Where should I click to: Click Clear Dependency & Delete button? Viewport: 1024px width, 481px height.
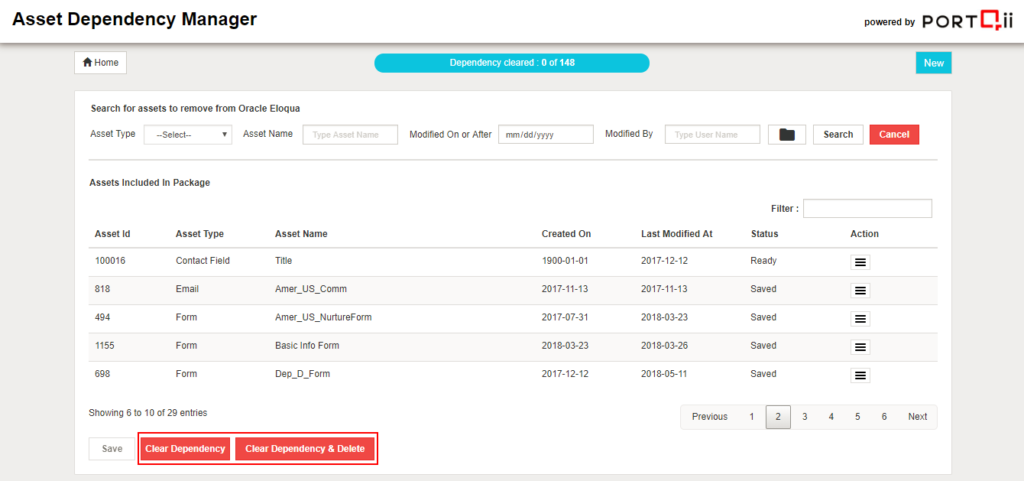coord(305,449)
